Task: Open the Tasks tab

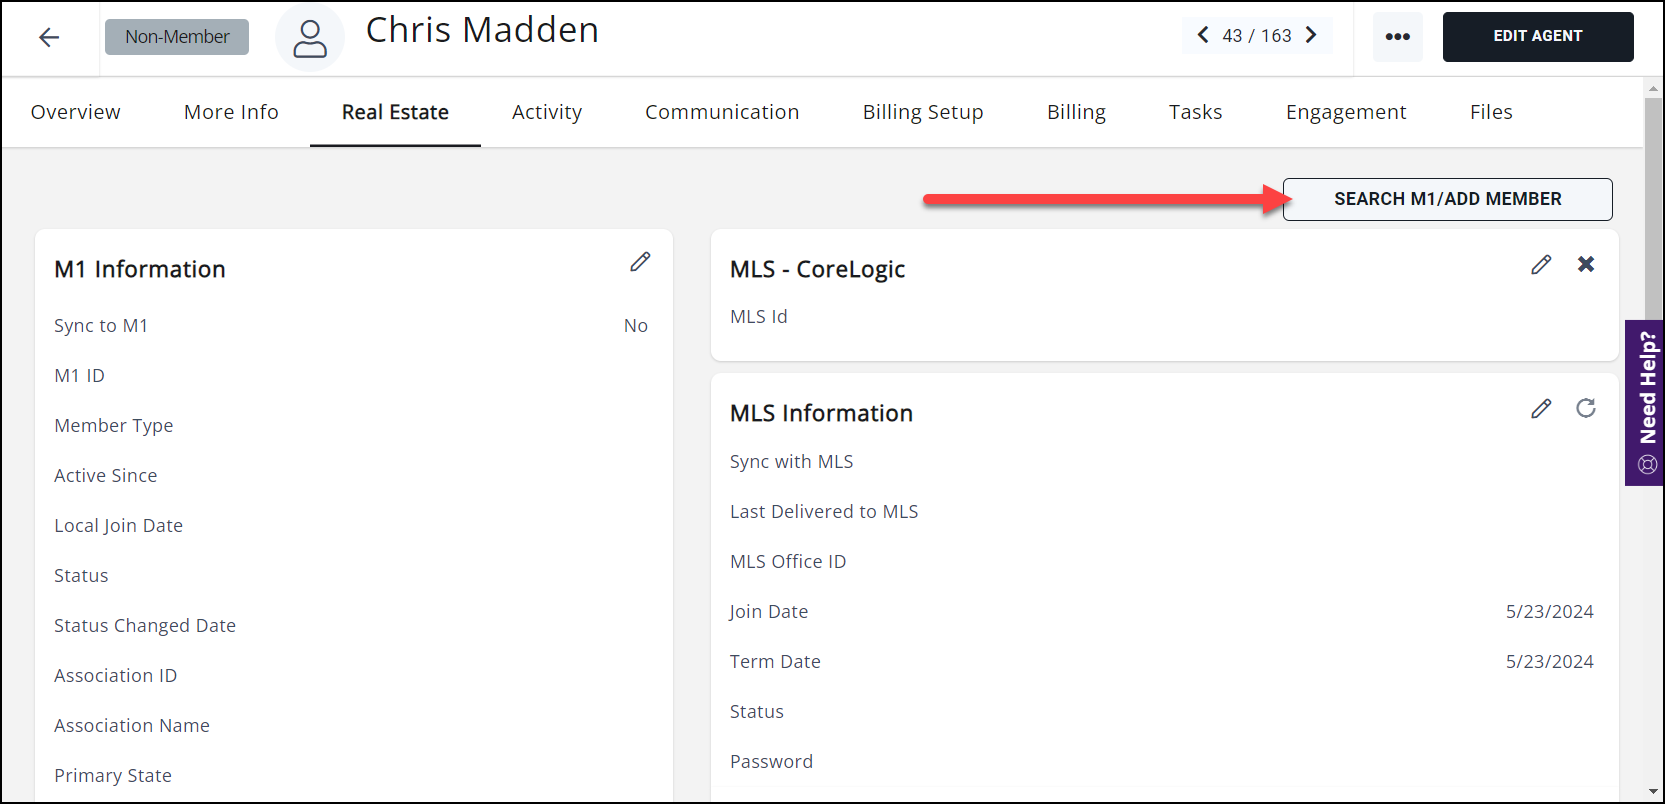Action: pos(1196,112)
